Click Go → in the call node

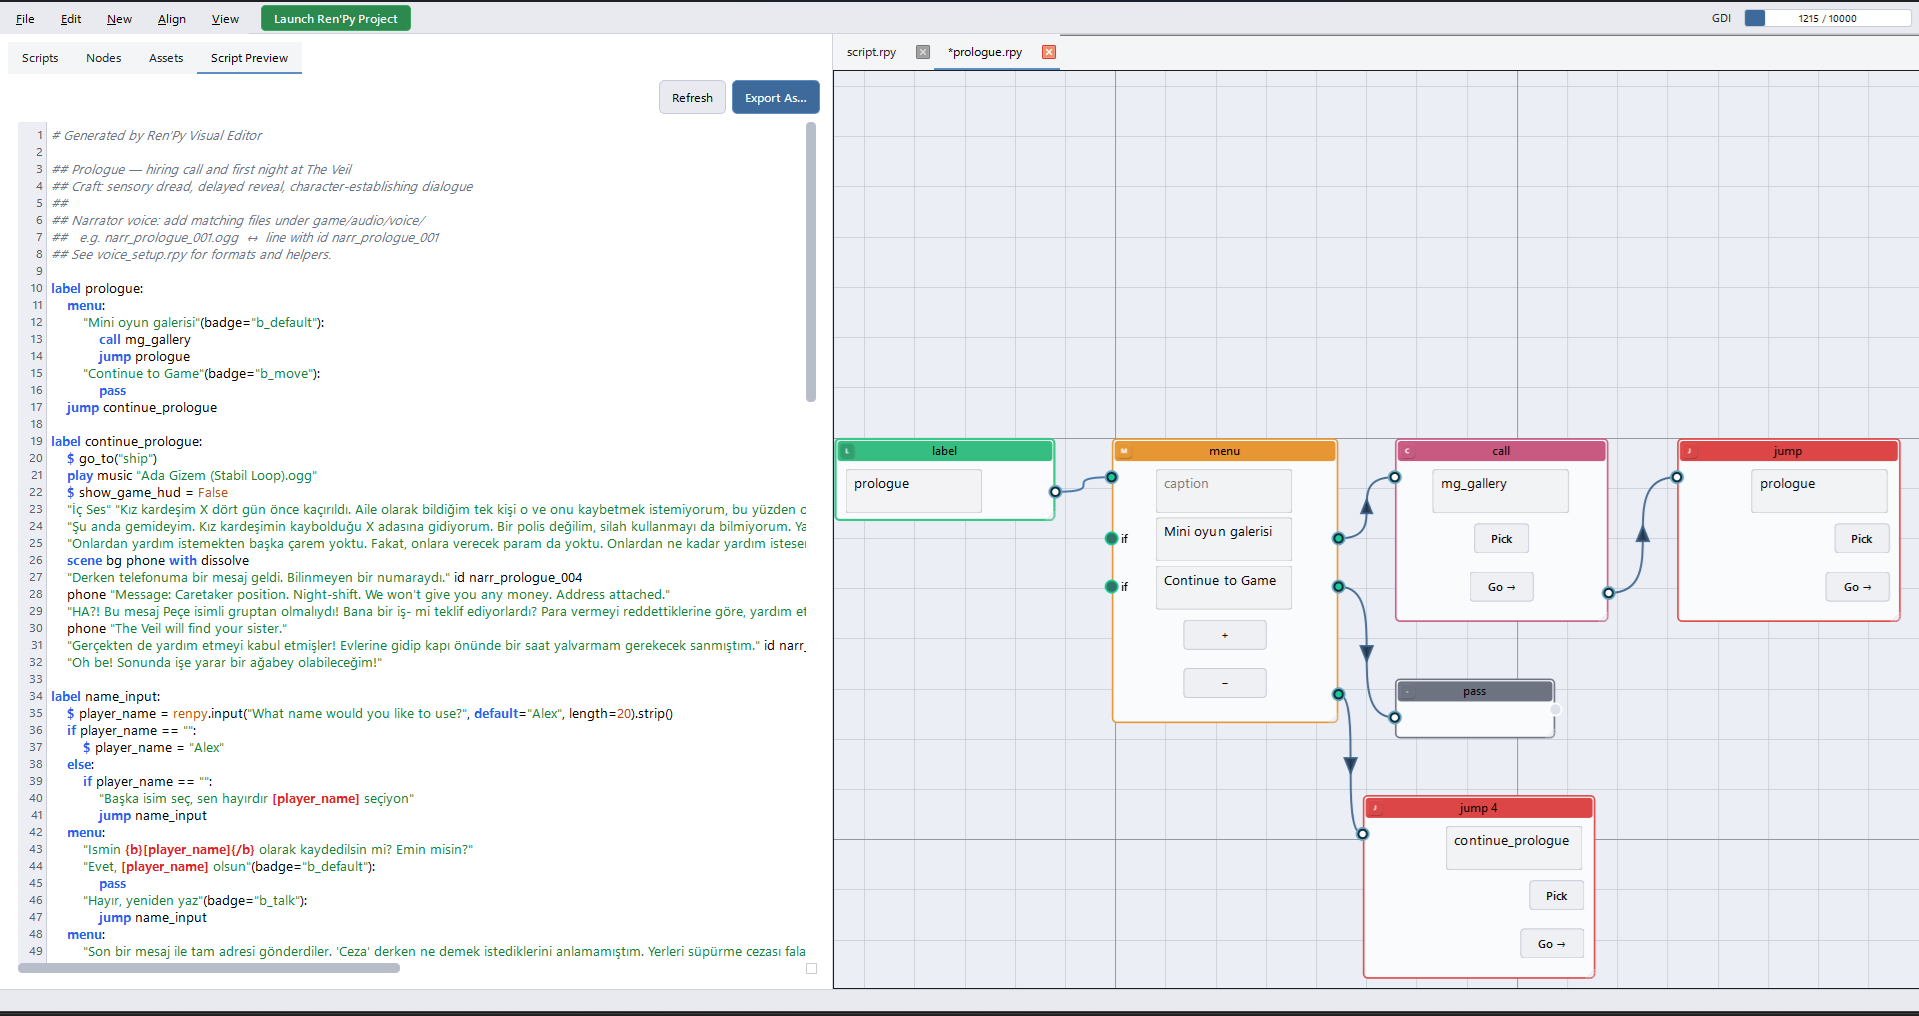click(1501, 587)
